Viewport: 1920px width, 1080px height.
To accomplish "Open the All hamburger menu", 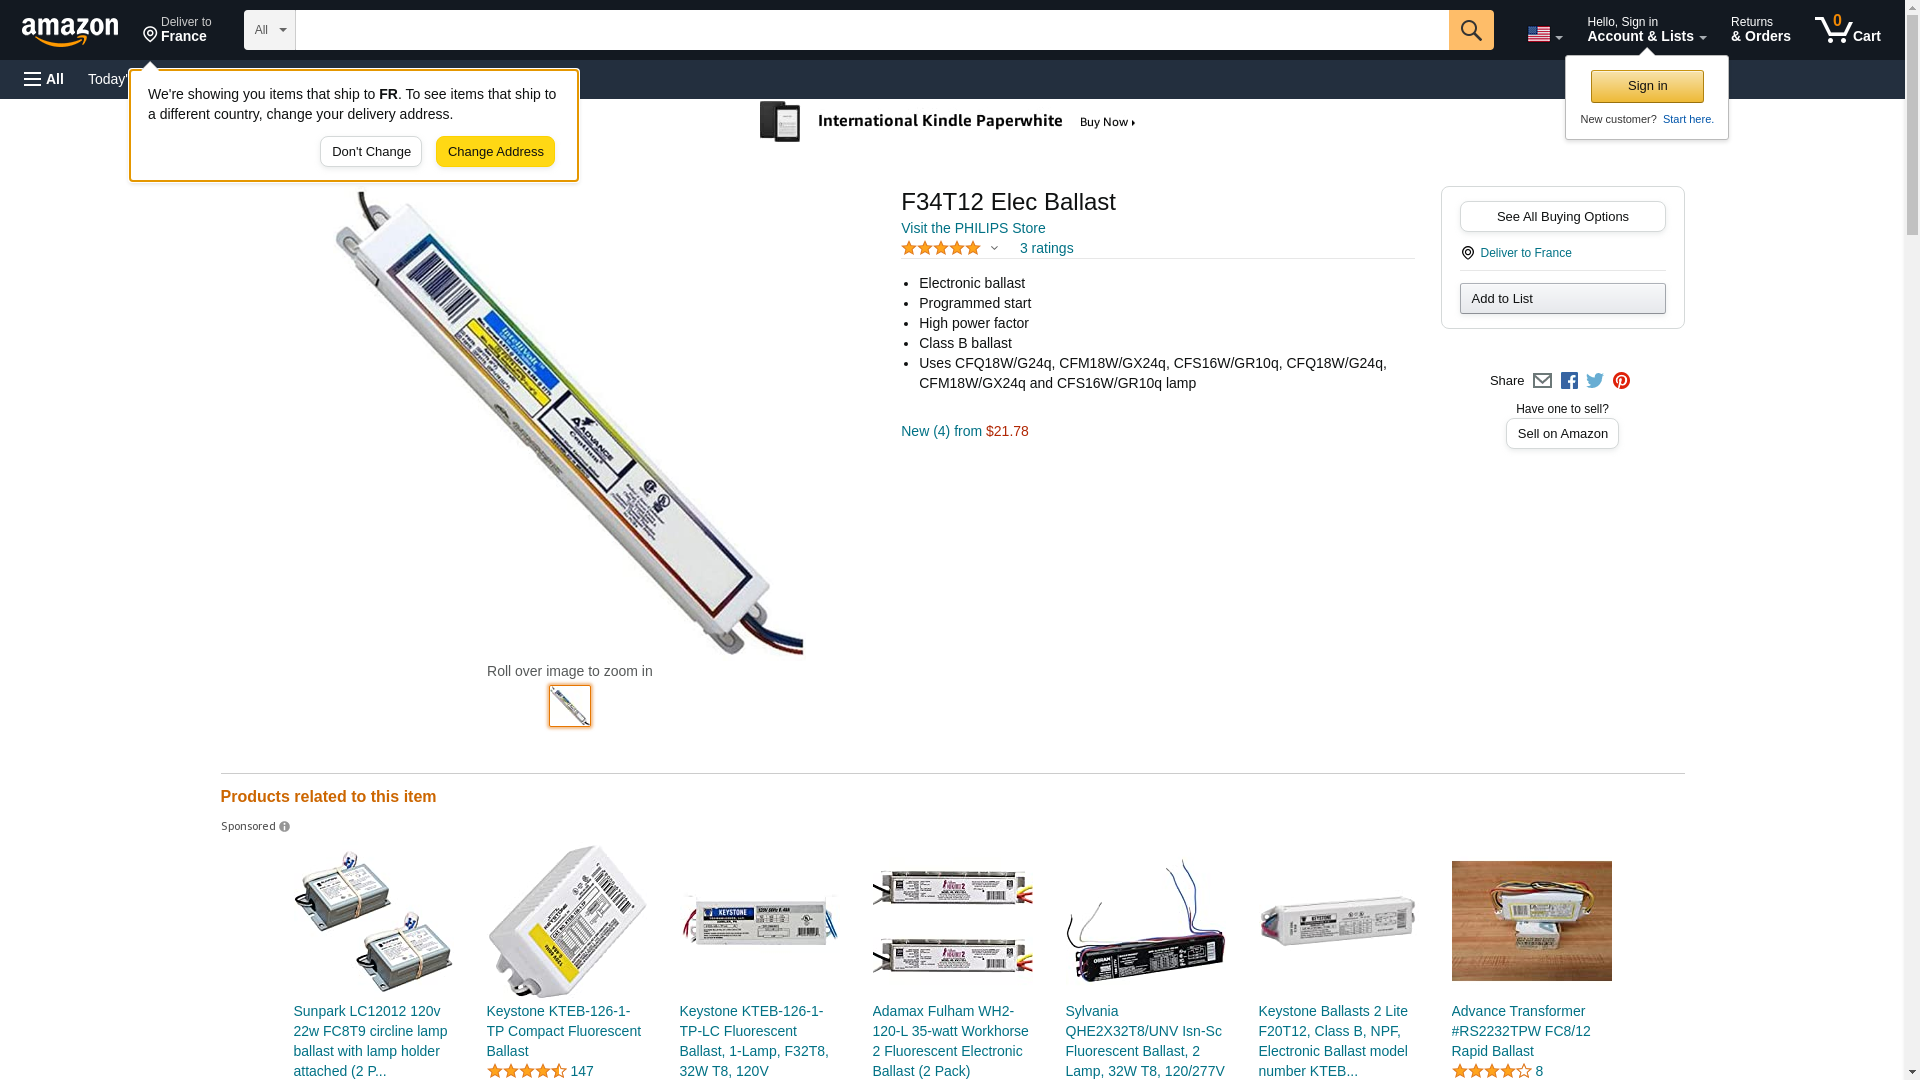I will [x=44, y=79].
